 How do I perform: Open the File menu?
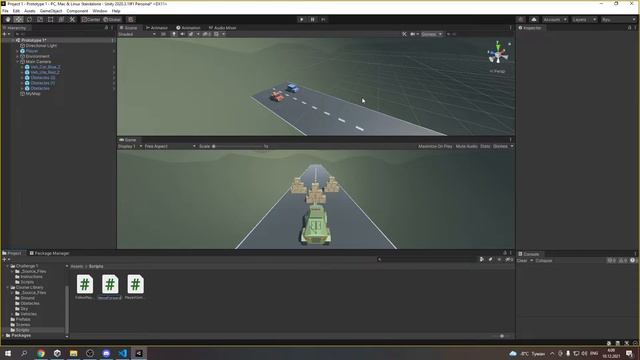point(5,11)
